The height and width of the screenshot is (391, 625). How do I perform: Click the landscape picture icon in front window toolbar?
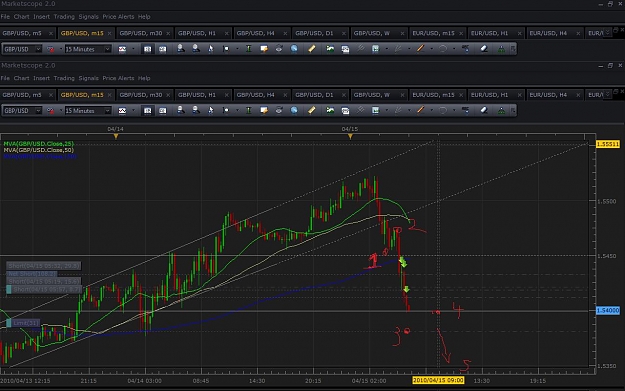click(x=330, y=110)
